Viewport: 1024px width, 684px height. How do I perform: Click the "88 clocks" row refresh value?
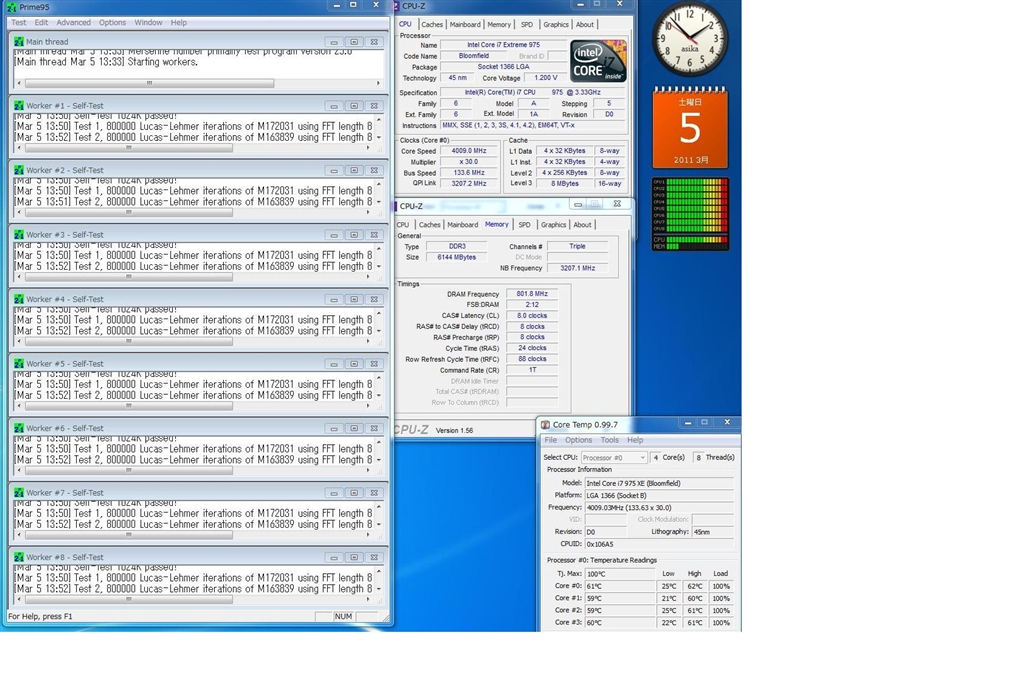(x=532, y=359)
